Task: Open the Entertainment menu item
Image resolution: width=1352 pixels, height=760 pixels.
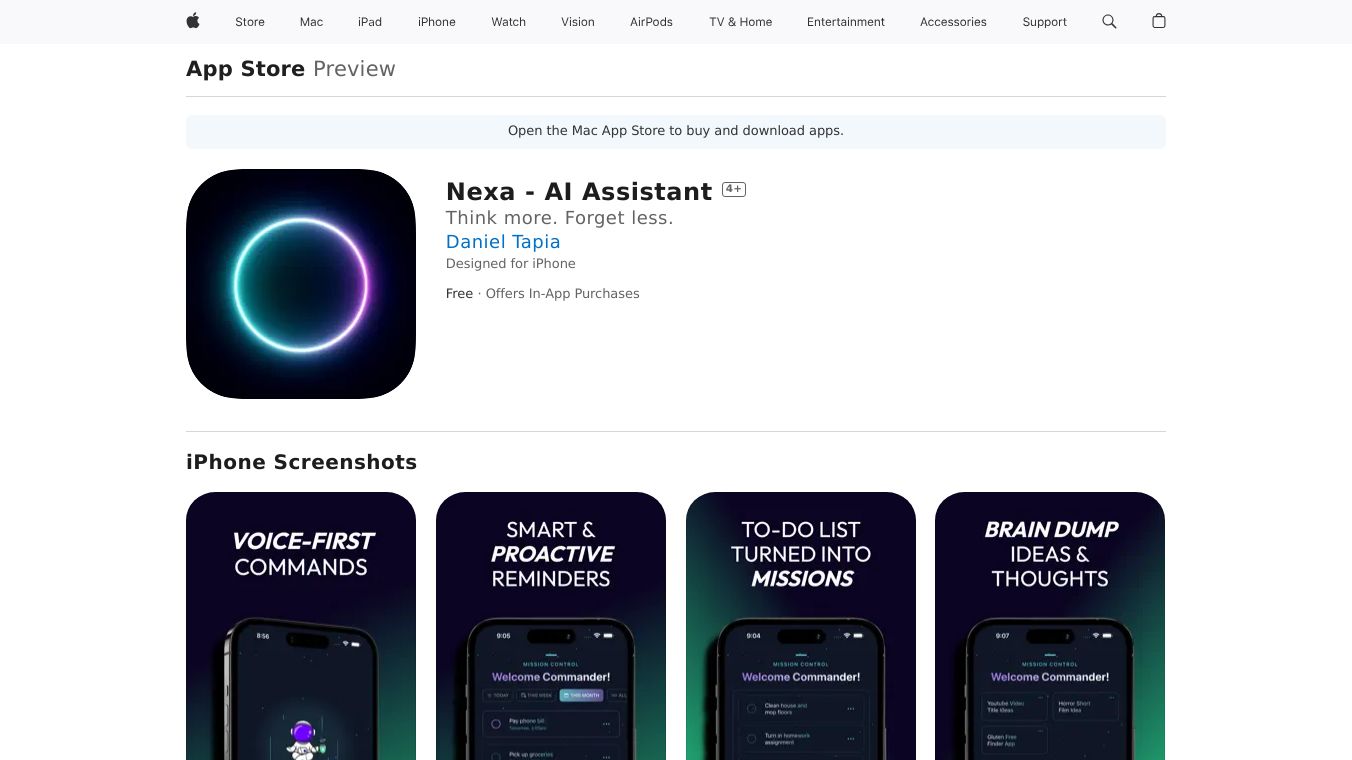Action: point(846,22)
